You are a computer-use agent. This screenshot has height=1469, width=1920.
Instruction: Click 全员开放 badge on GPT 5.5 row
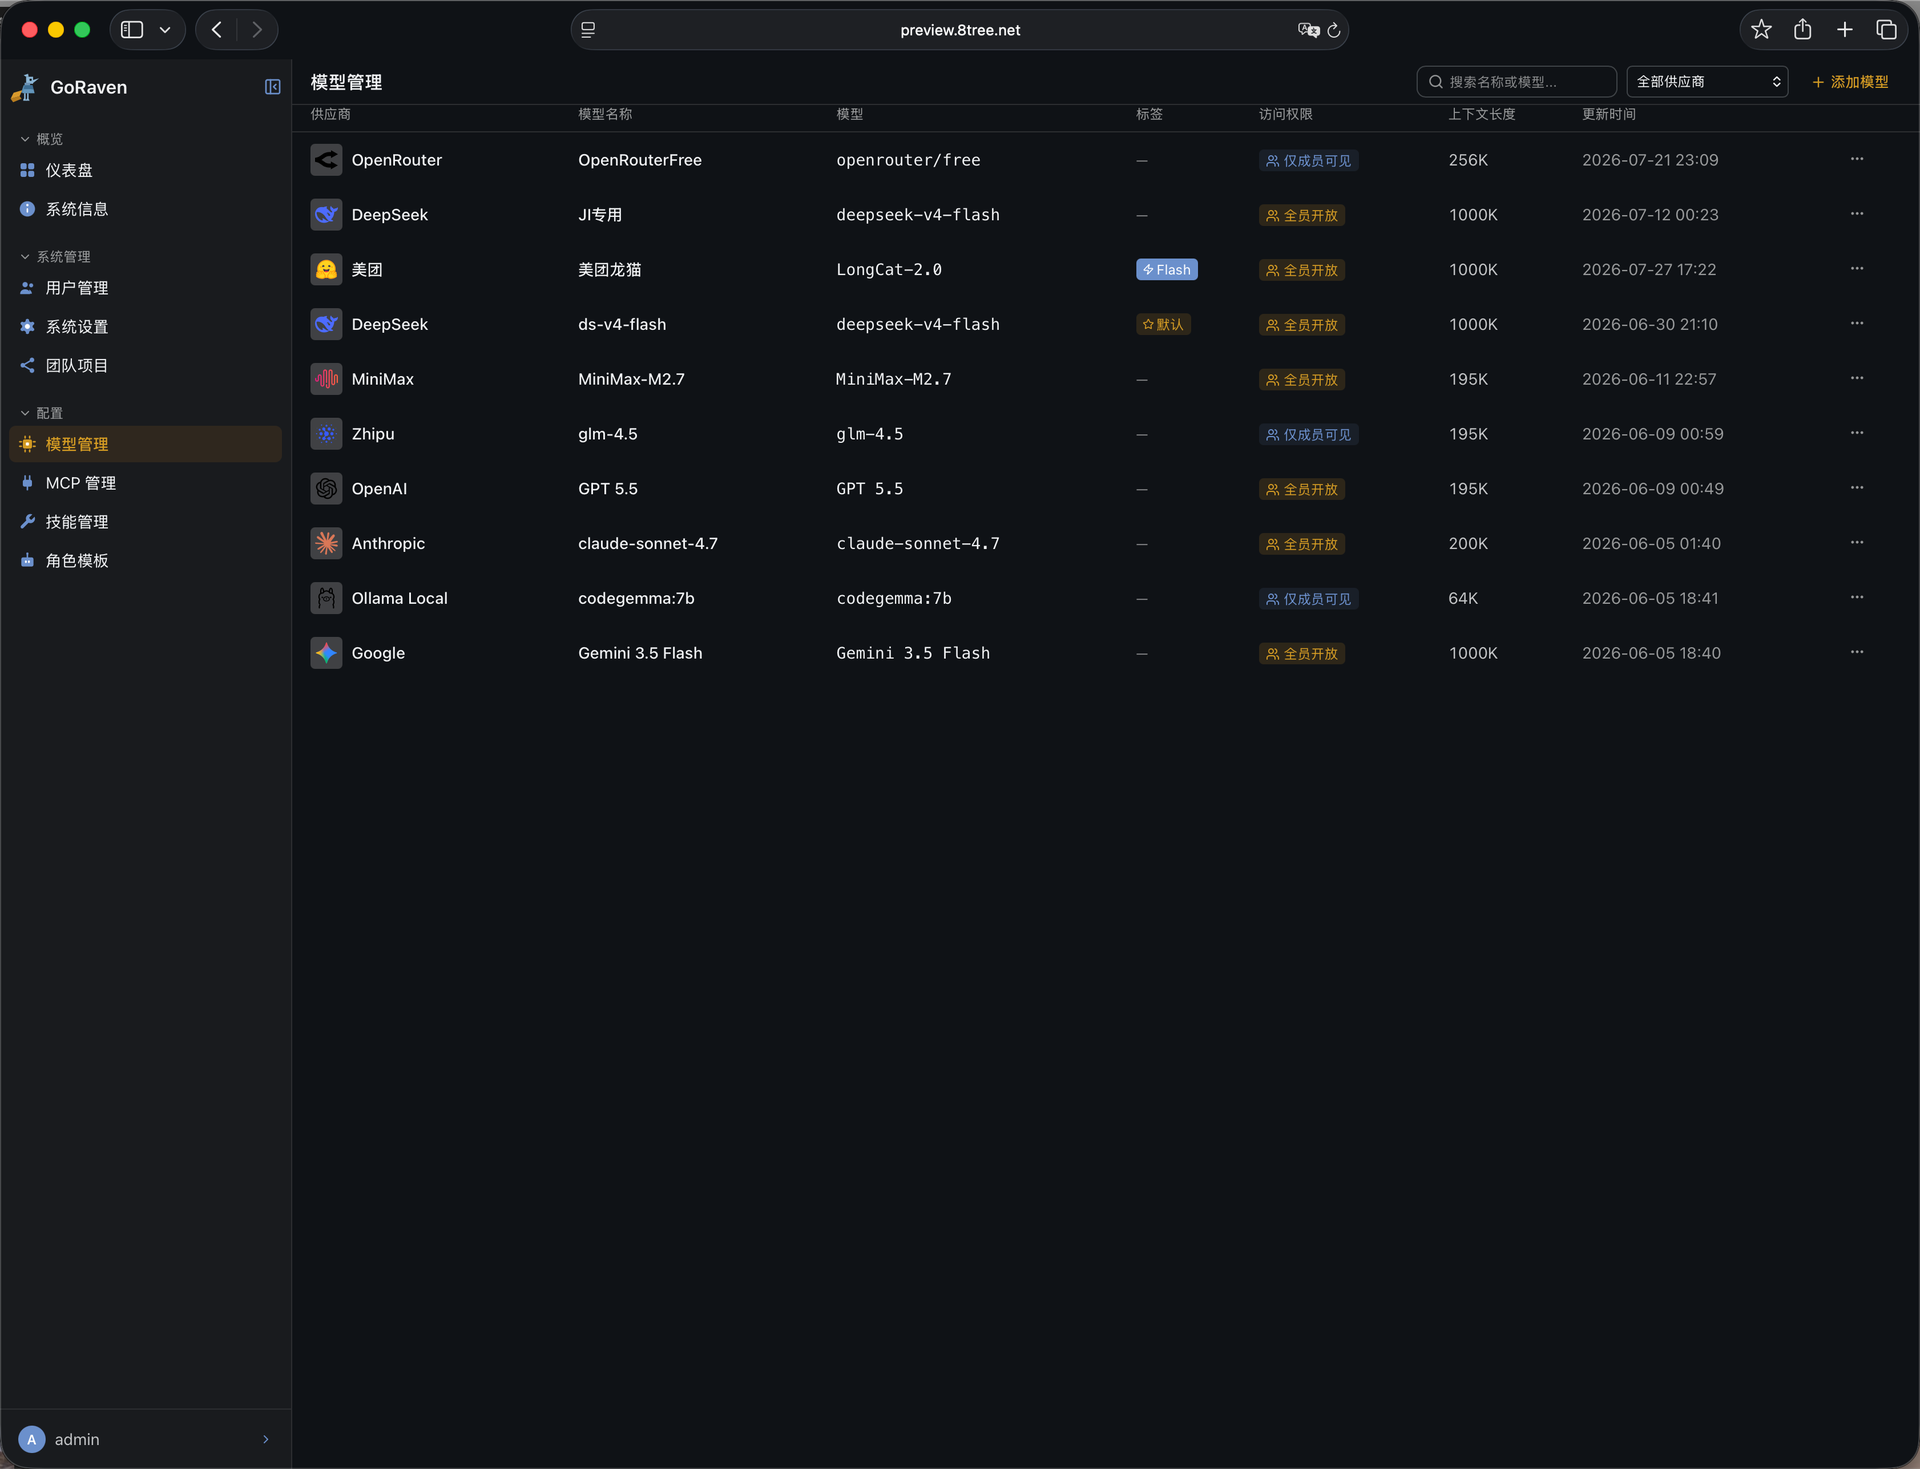[1301, 490]
